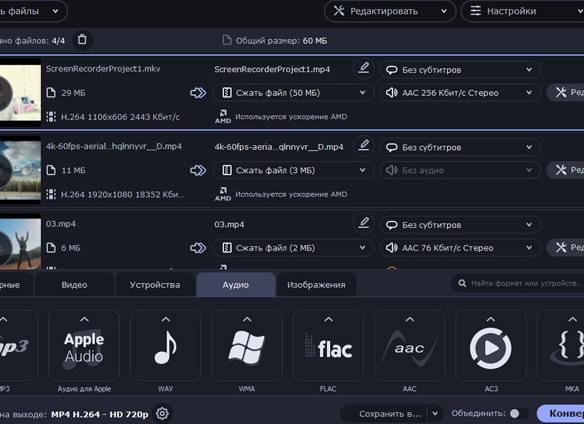584x424 pixels.
Task: Open arrow next to Сохранить в...
Action: pyautogui.click(x=435, y=414)
